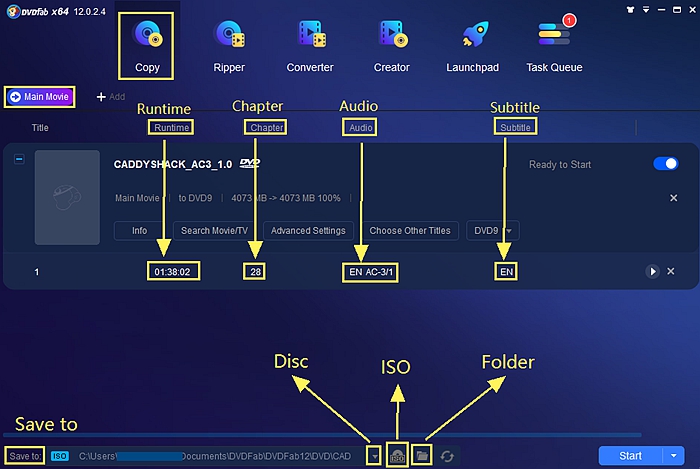Click the DVD logo beside the title
This screenshot has height=469, width=700.
click(x=250, y=163)
